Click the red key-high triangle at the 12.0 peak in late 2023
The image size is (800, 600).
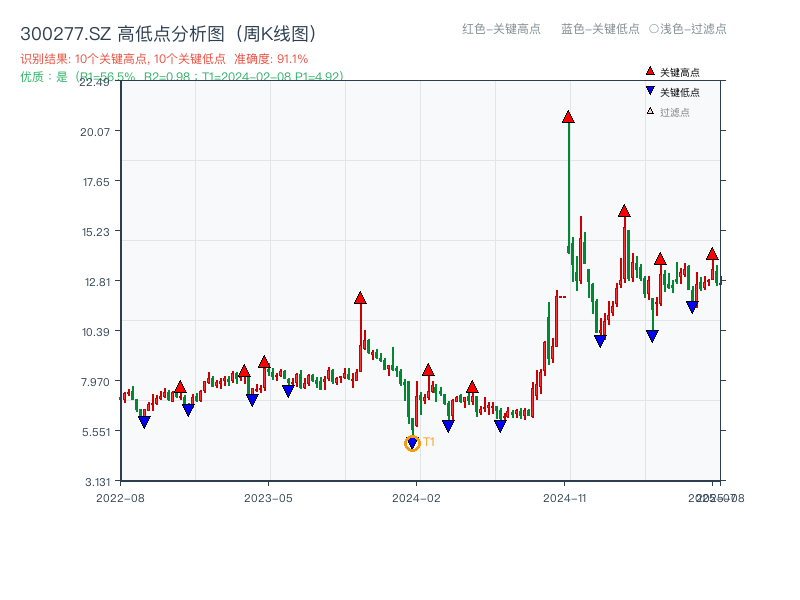(360, 297)
